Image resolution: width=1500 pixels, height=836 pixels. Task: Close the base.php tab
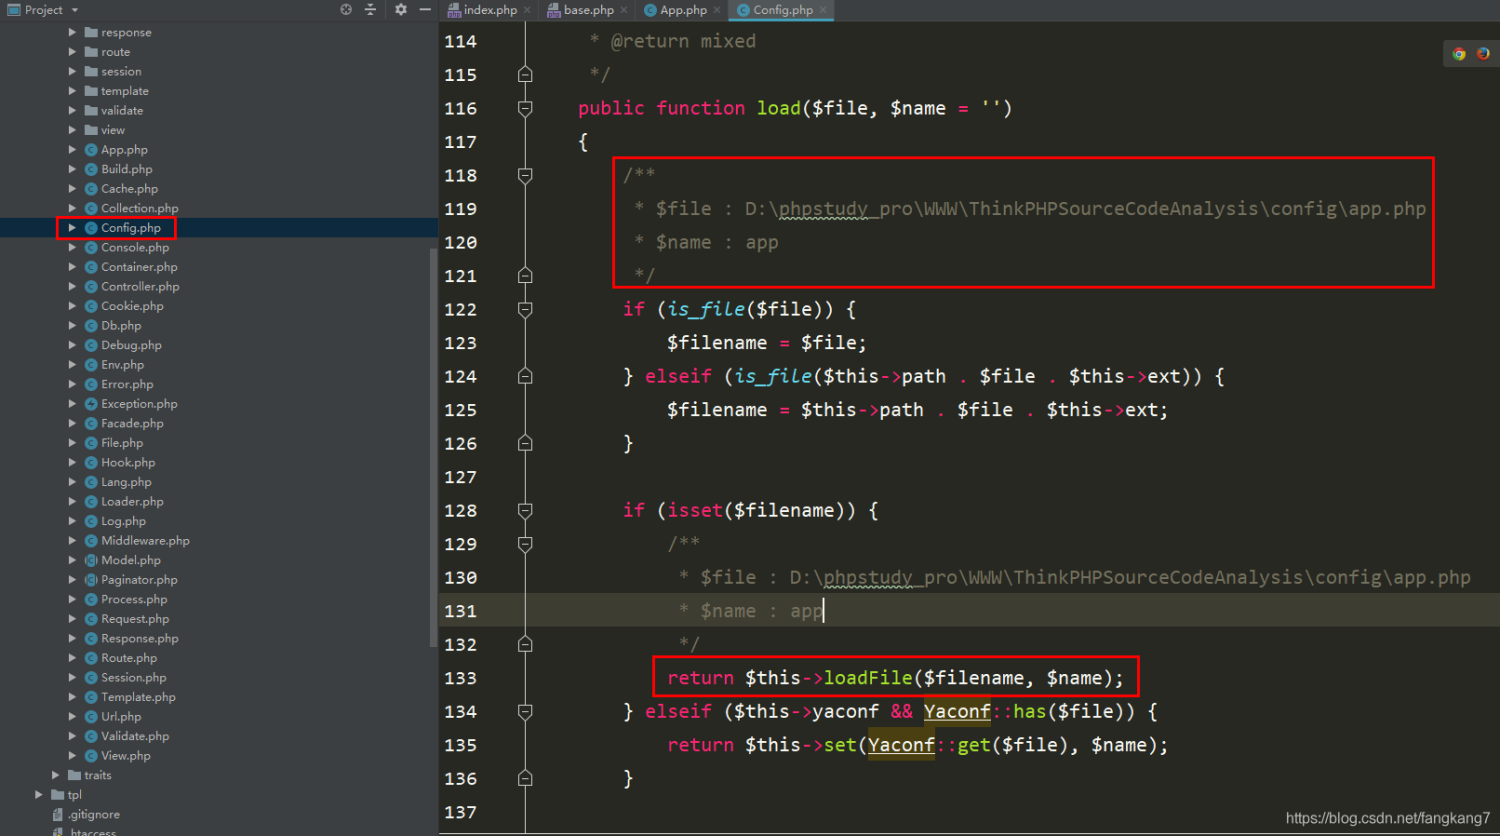(624, 10)
